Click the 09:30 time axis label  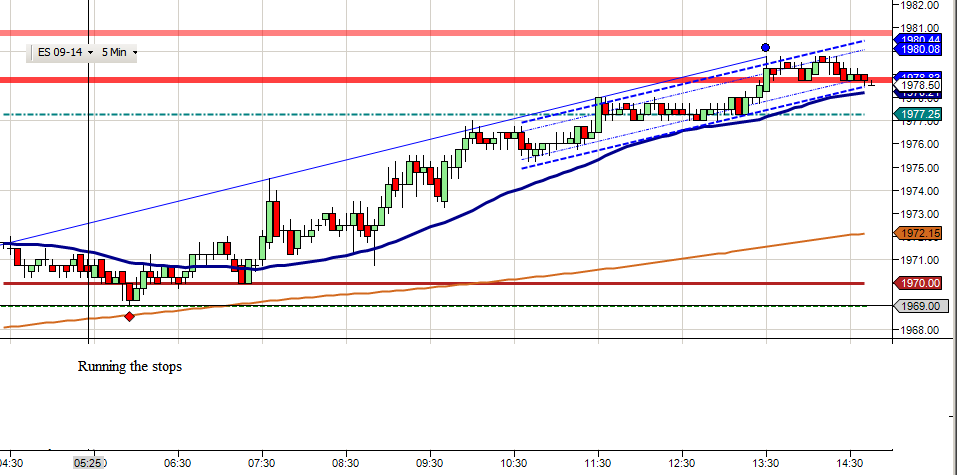(430, 463)
